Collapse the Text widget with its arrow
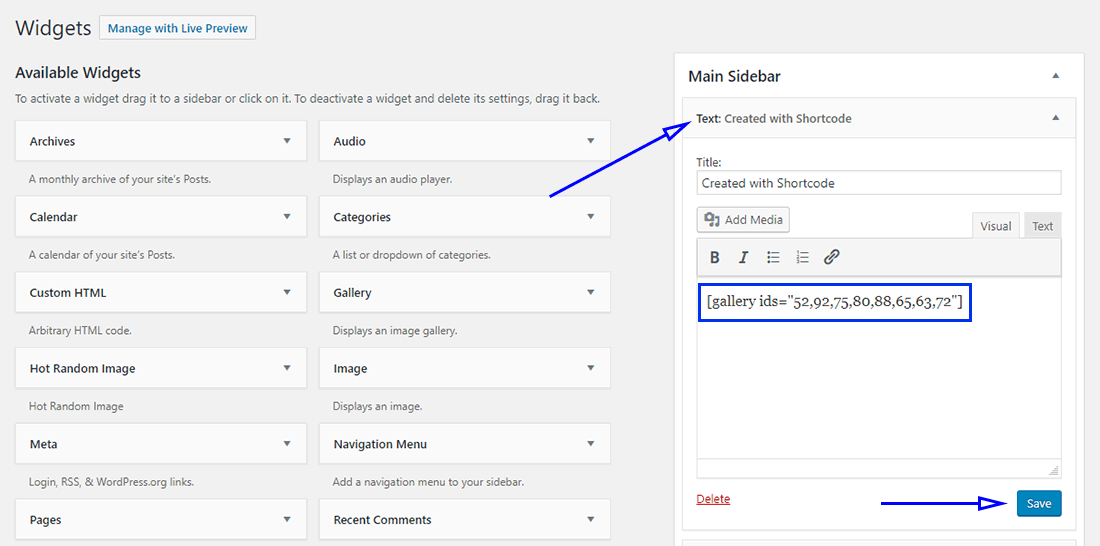 pyautogui.click(x=1055, y=118)
